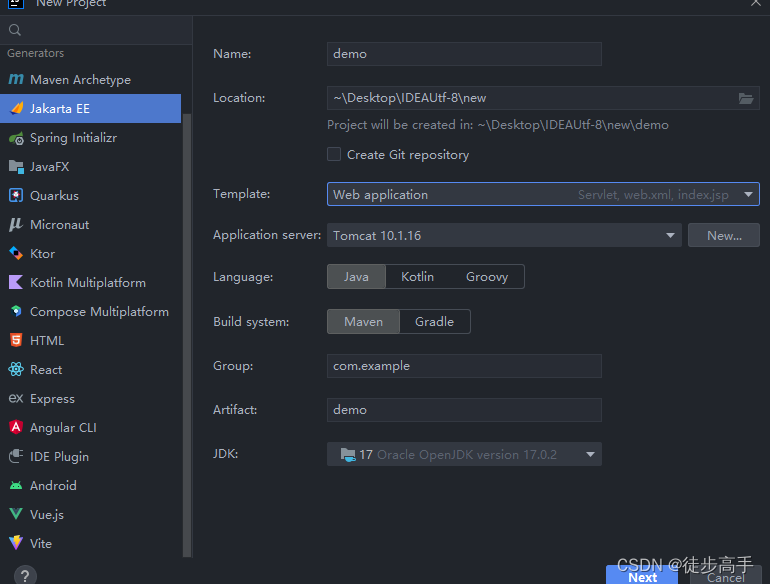The height and width of the screenshot is (584, 770).
Task: Select the Angular CLI list entry
Action: [x=91, y=427]
